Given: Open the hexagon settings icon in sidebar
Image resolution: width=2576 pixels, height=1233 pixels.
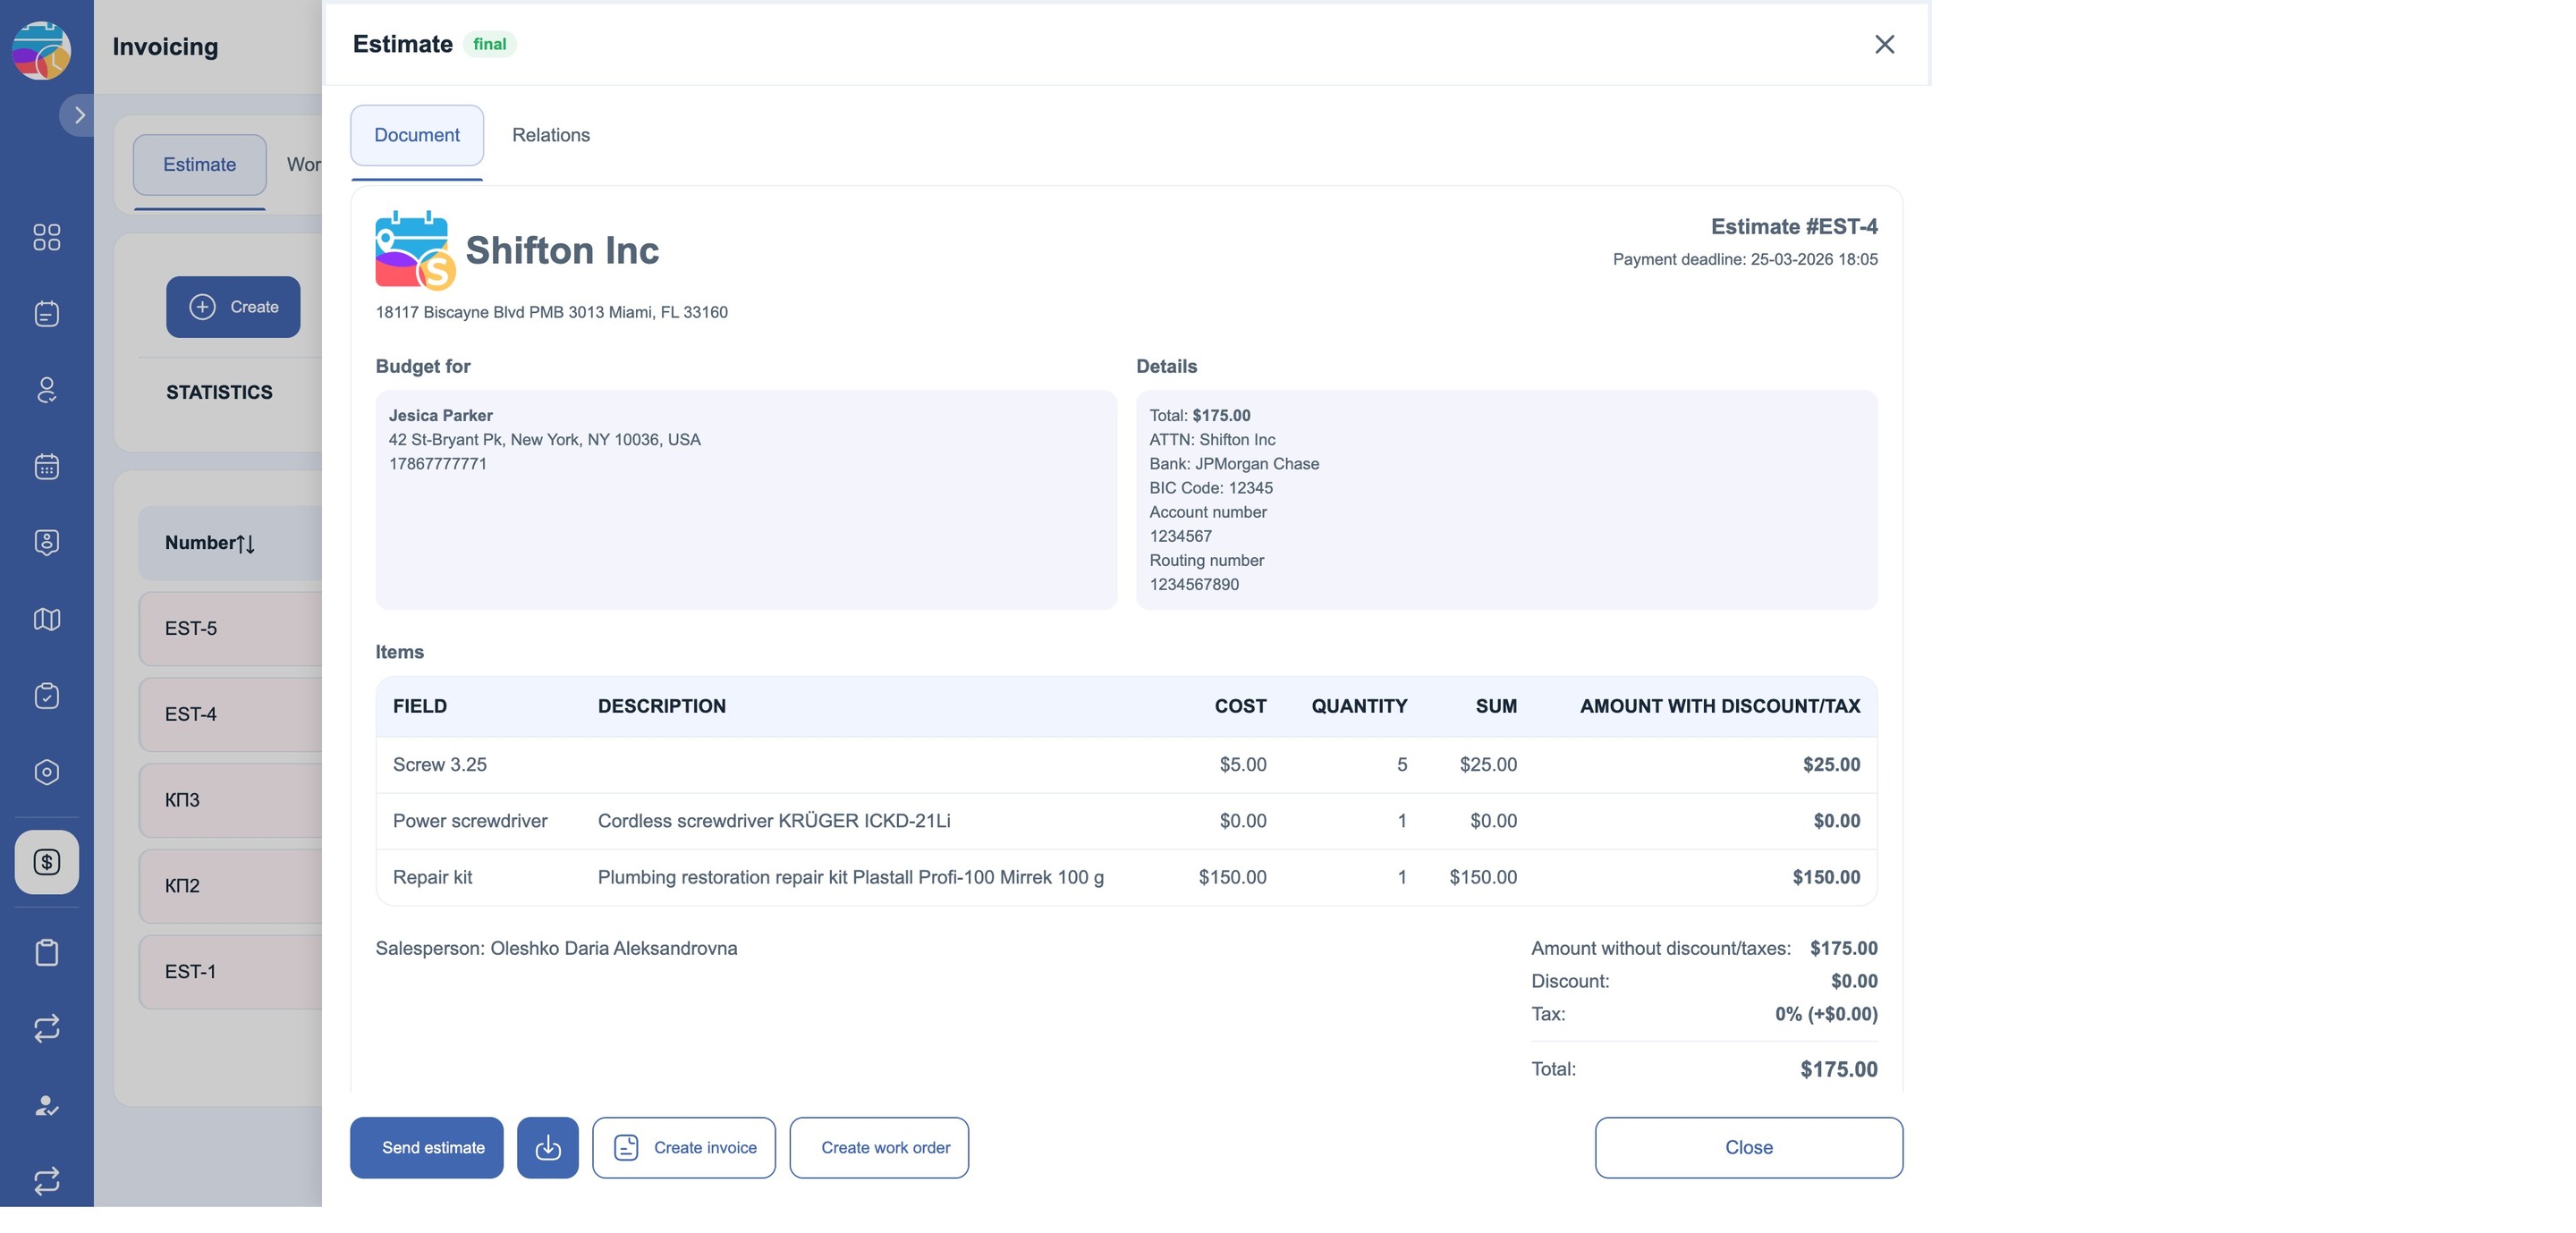Looking at the screenshot, I should (x=47, y=773).
